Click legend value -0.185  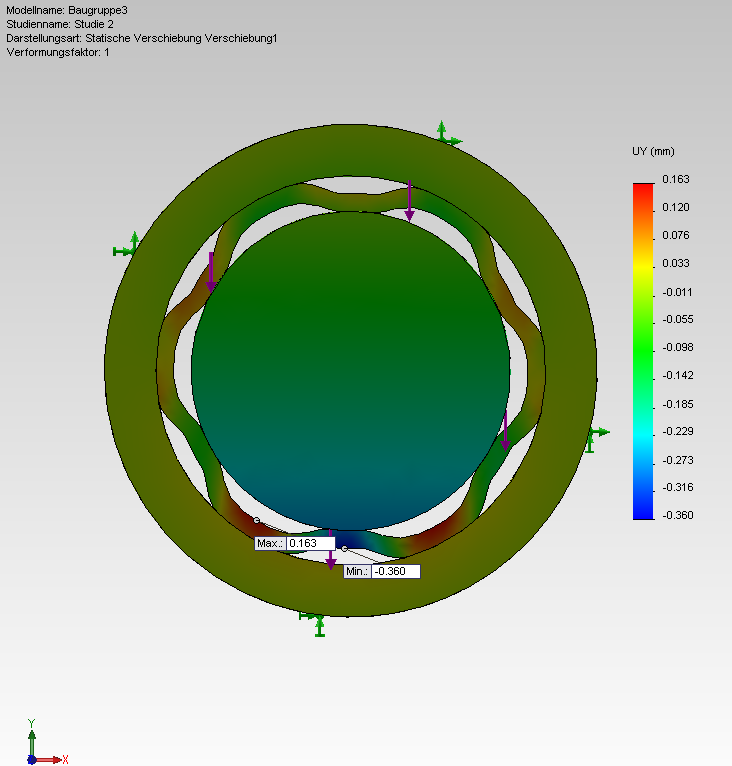(677, 404)
